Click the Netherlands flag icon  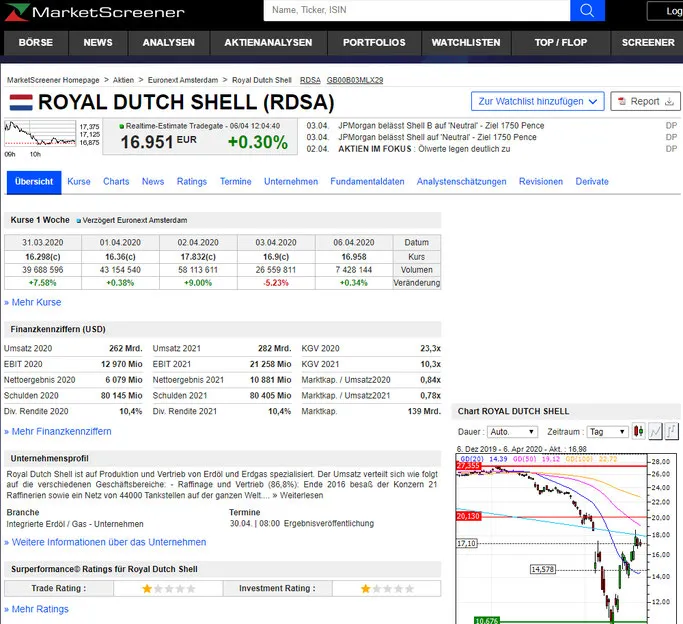21,102
